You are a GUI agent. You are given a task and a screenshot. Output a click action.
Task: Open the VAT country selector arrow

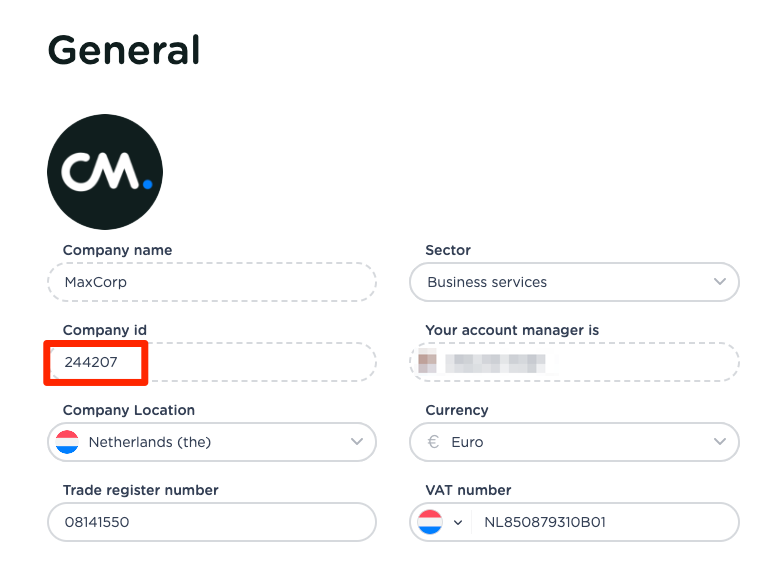458,522
